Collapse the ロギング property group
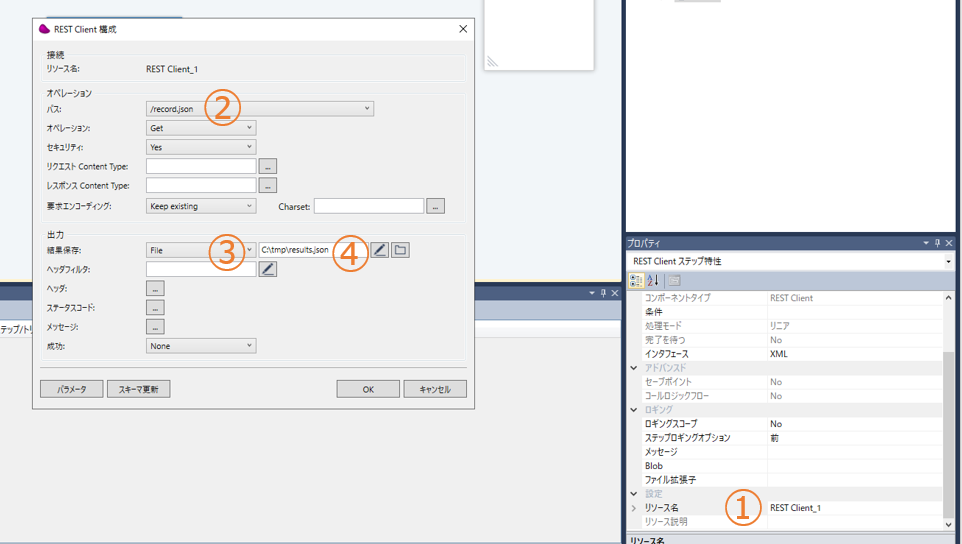The width and height of the screenshot is (962, 544). coord(634,410)
